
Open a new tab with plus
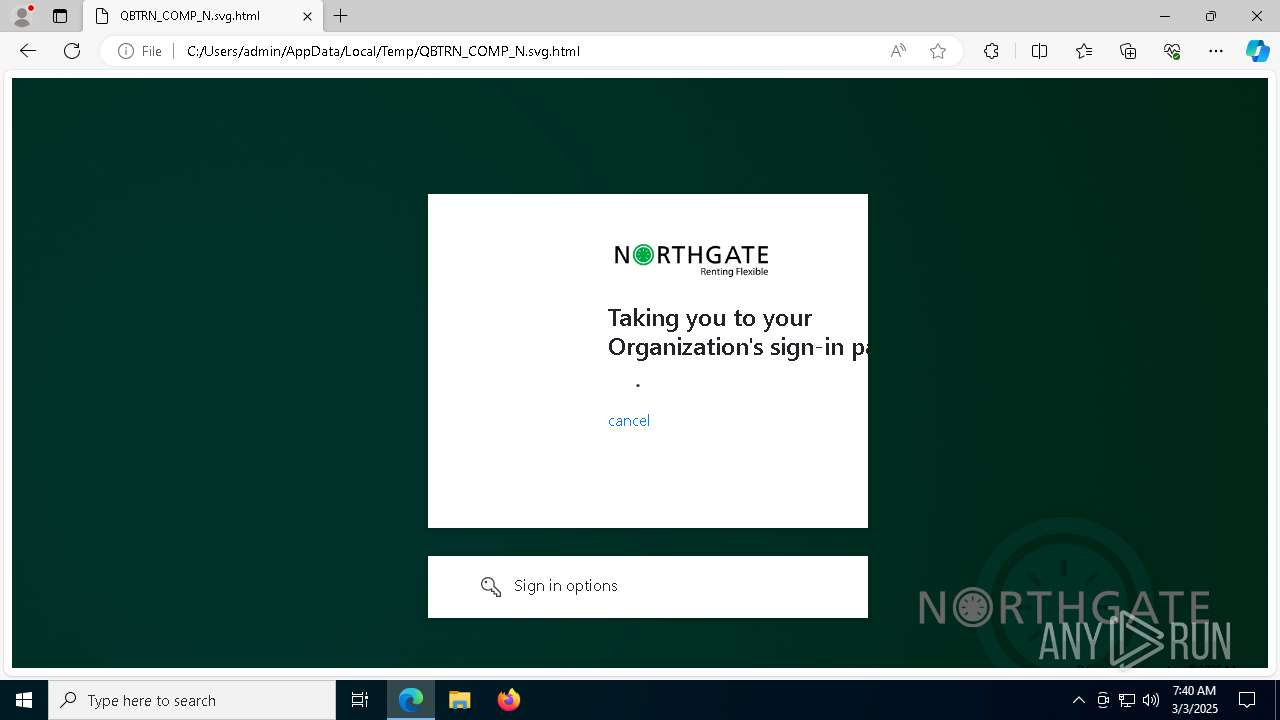click(341, 16)
